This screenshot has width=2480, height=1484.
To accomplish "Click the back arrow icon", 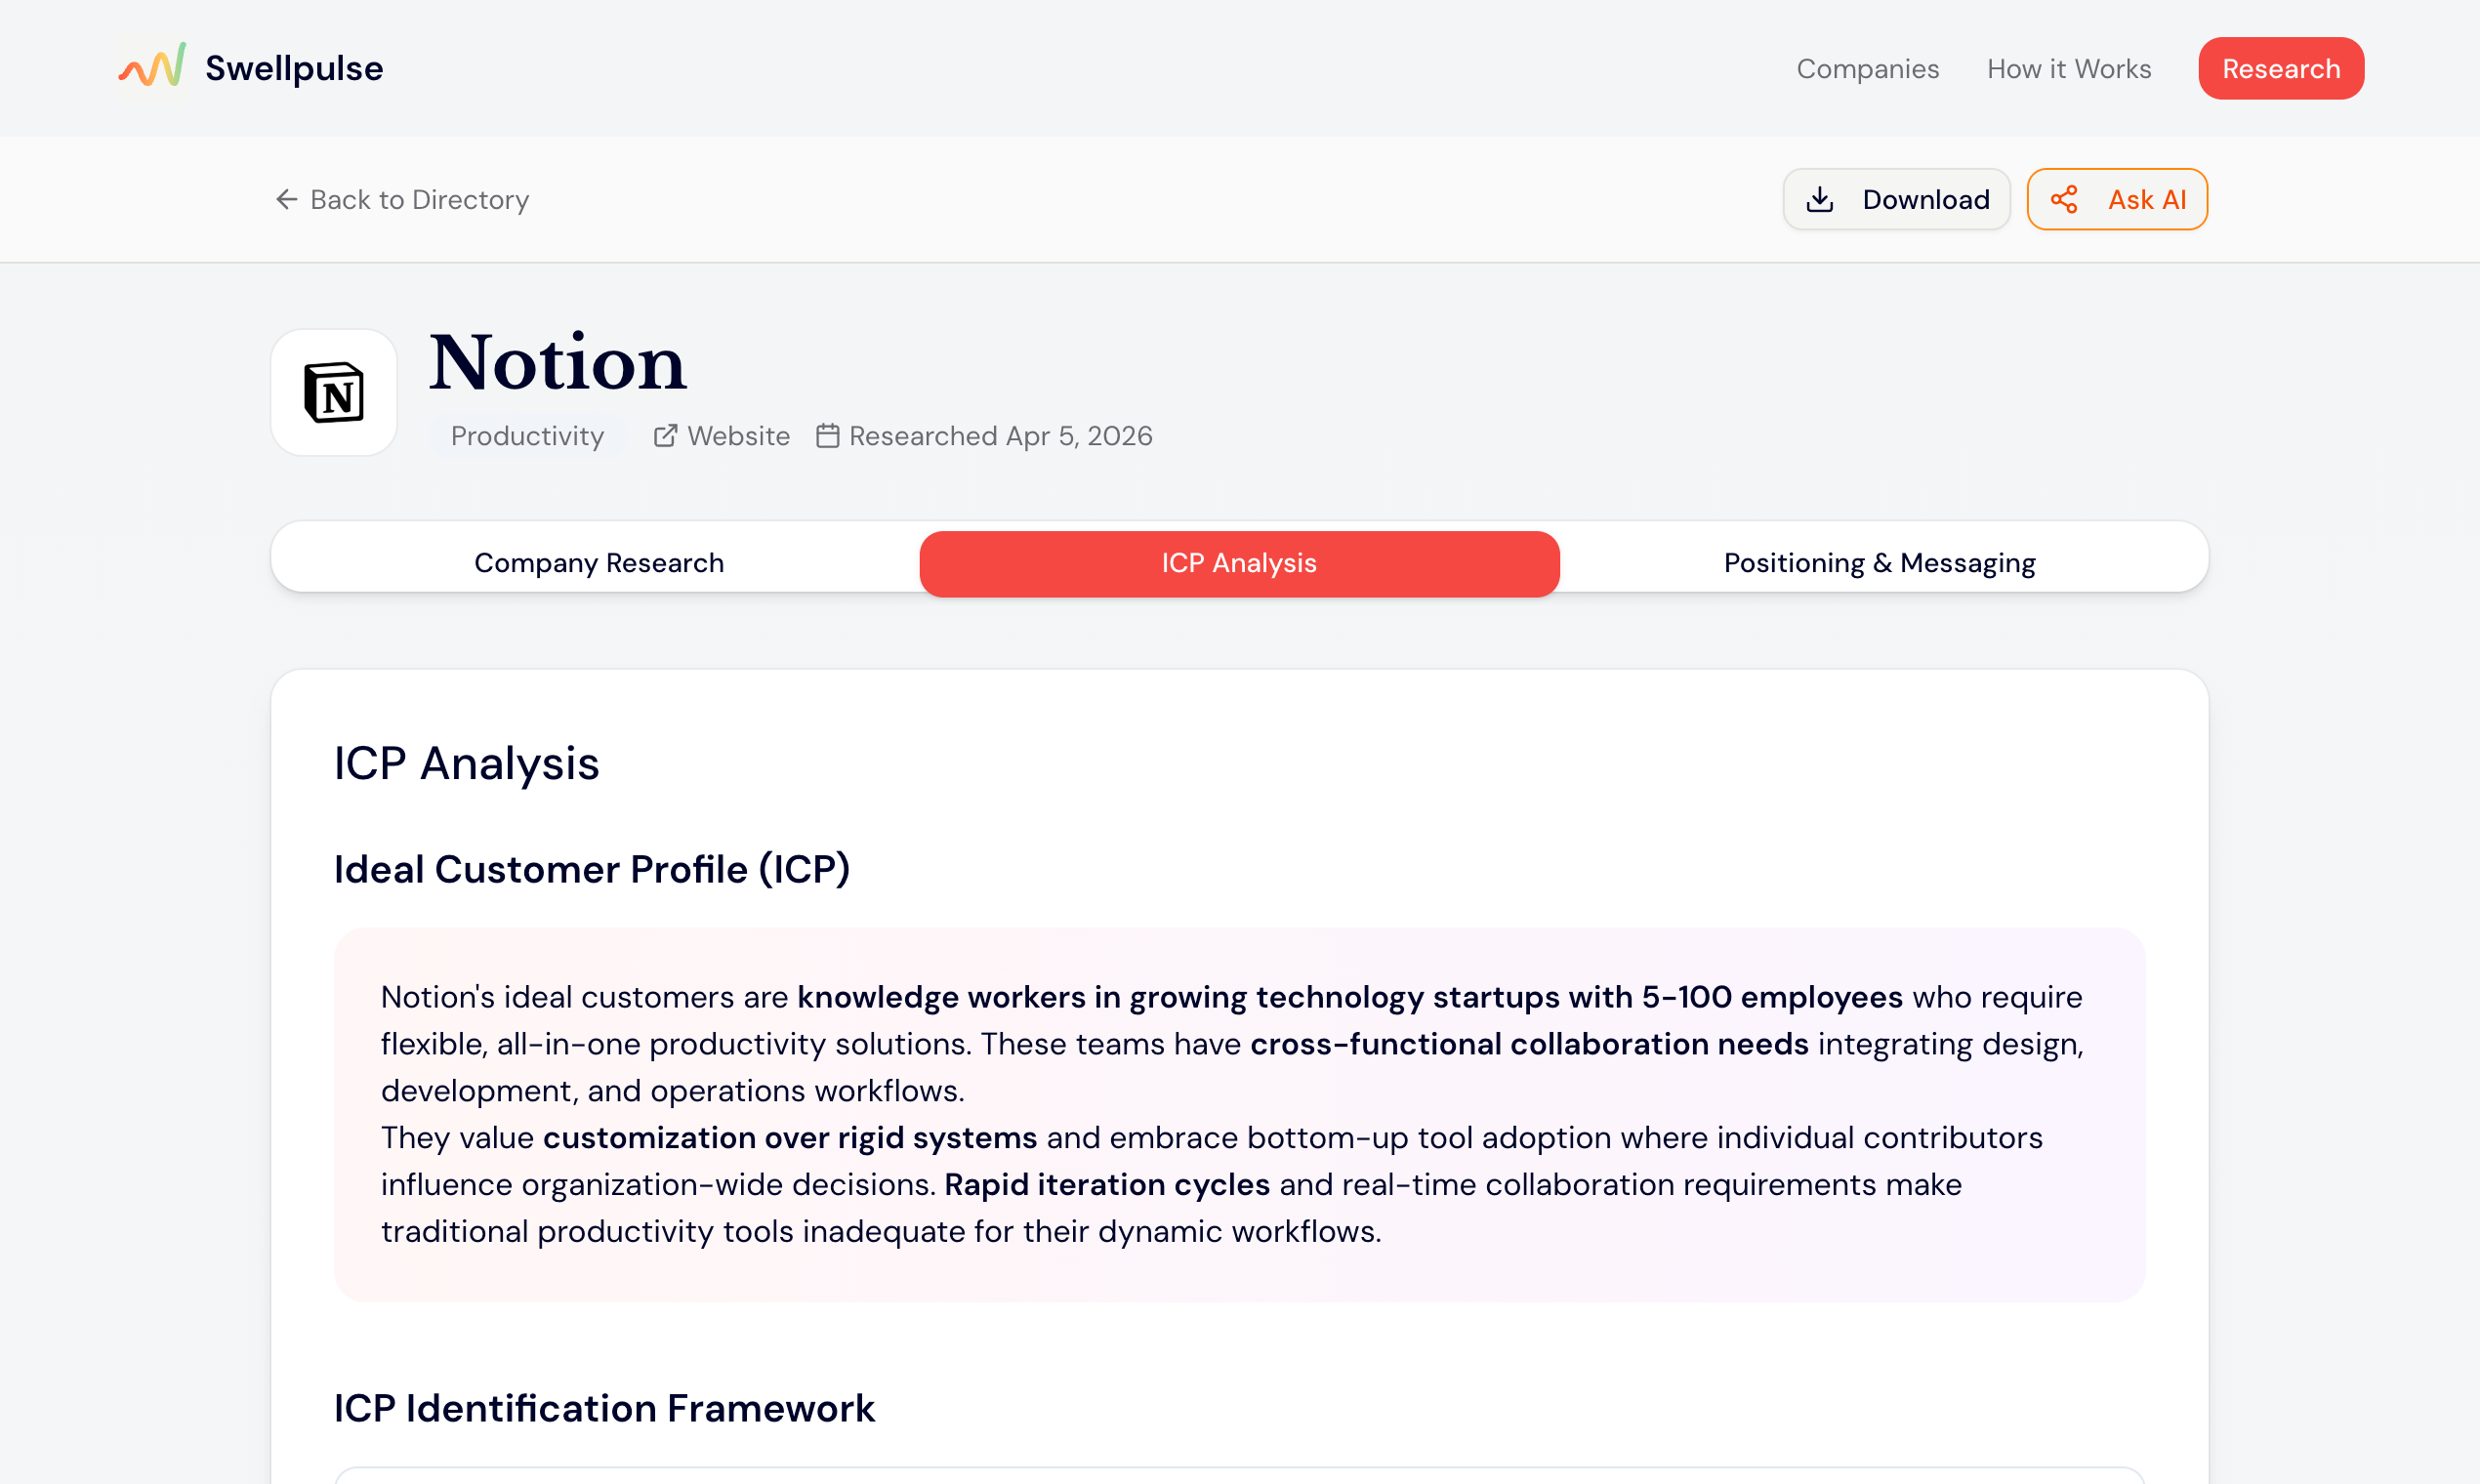I will 286,199.
